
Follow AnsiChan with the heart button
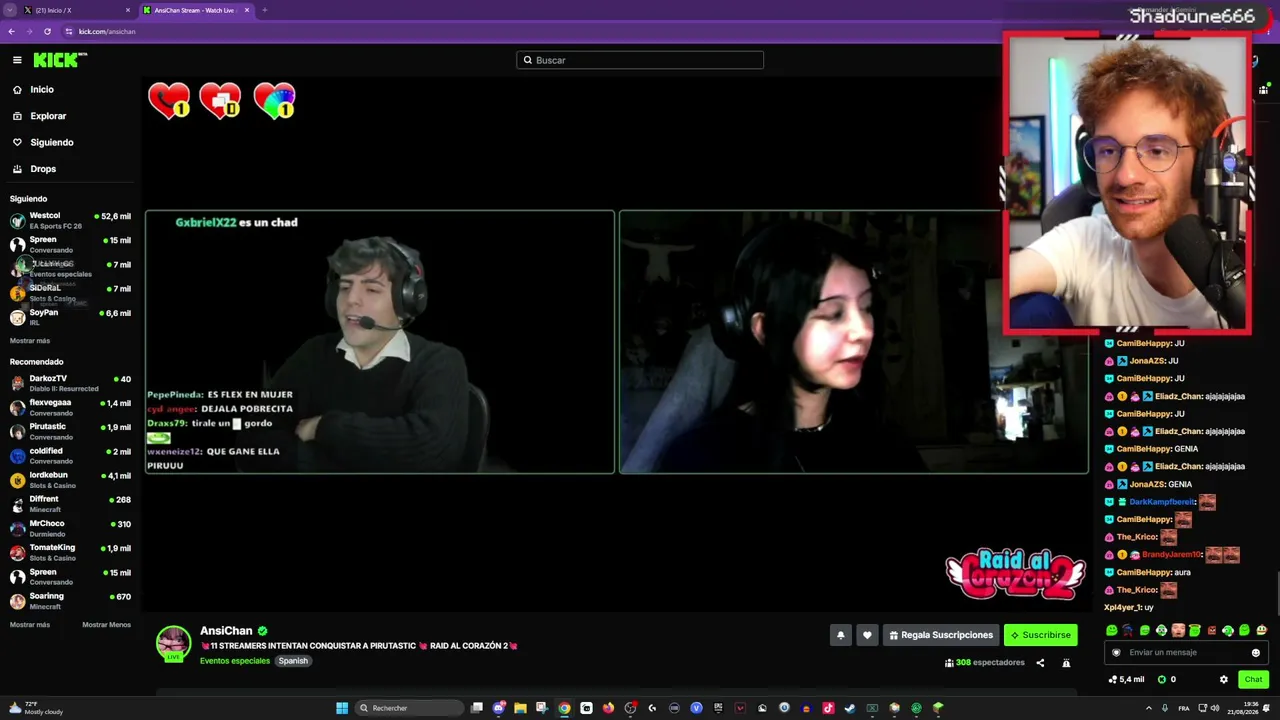(867, 635)
